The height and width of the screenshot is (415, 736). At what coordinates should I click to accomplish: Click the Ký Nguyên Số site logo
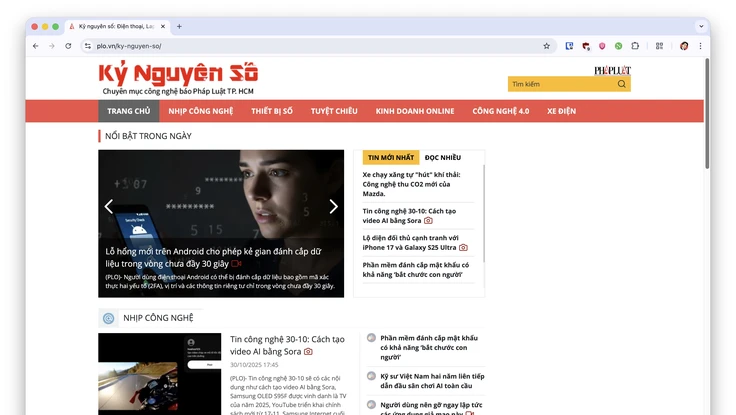(x=178, y=74)
